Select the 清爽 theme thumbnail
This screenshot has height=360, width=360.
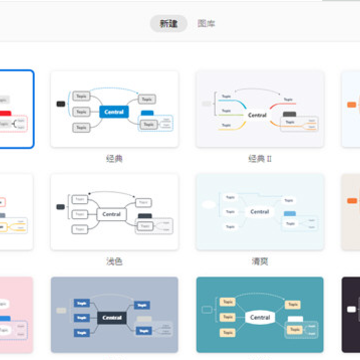pos(260,212)
